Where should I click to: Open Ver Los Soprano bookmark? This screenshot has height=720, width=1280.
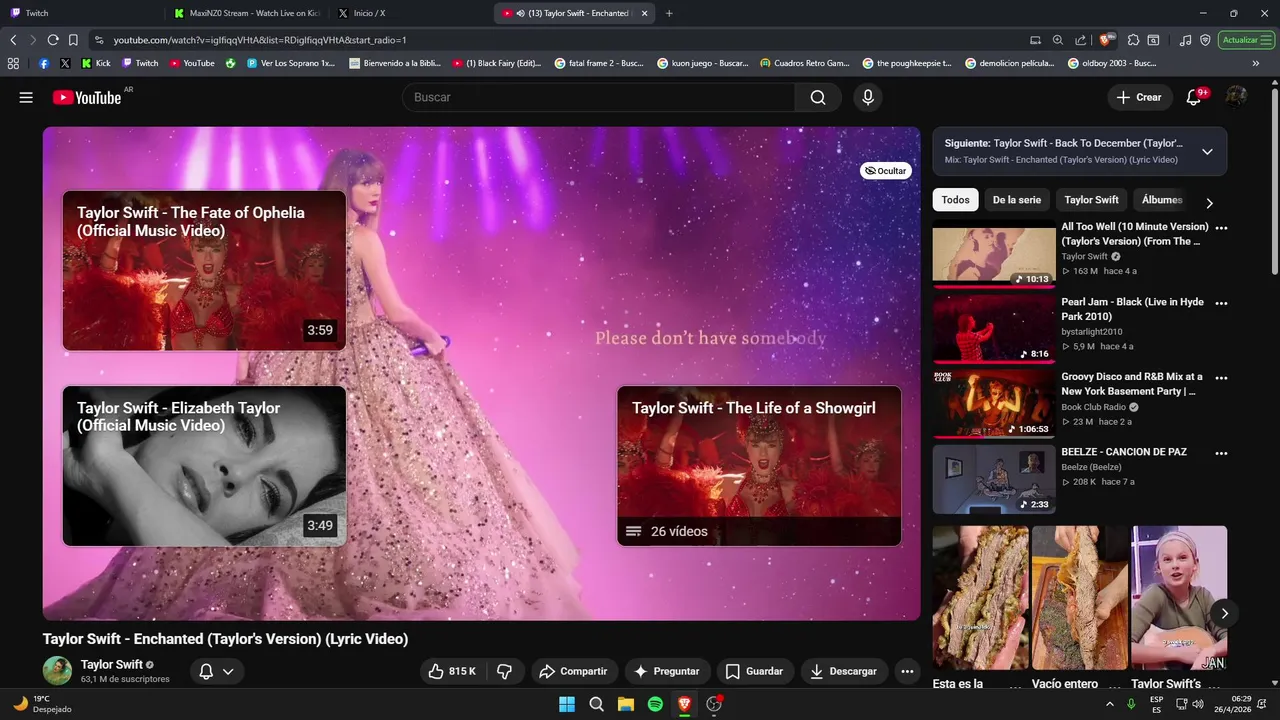[291, 63]
